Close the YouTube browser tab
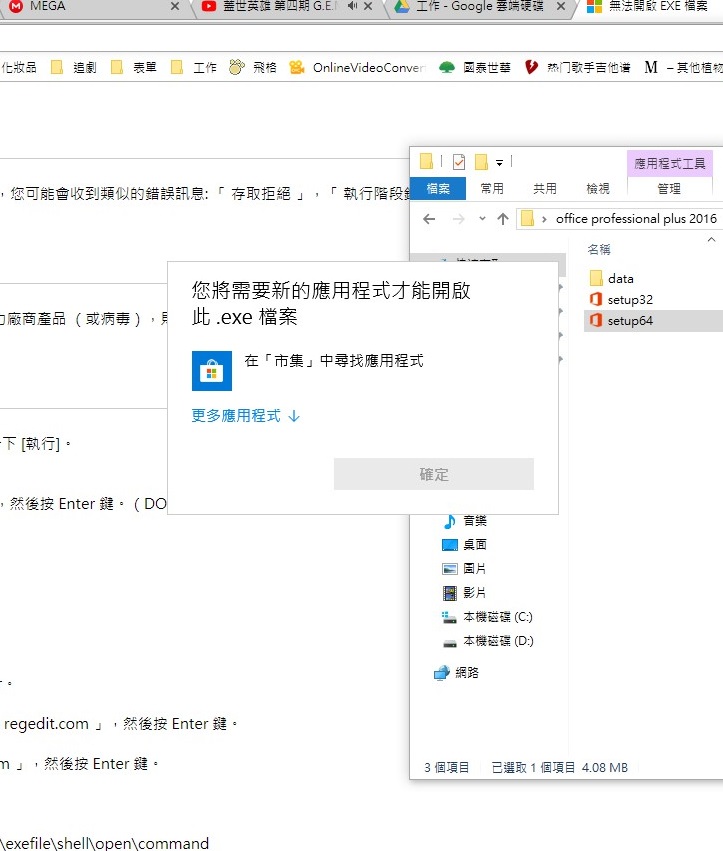Viewport: 723px width, 851px height. pos(368,7)
